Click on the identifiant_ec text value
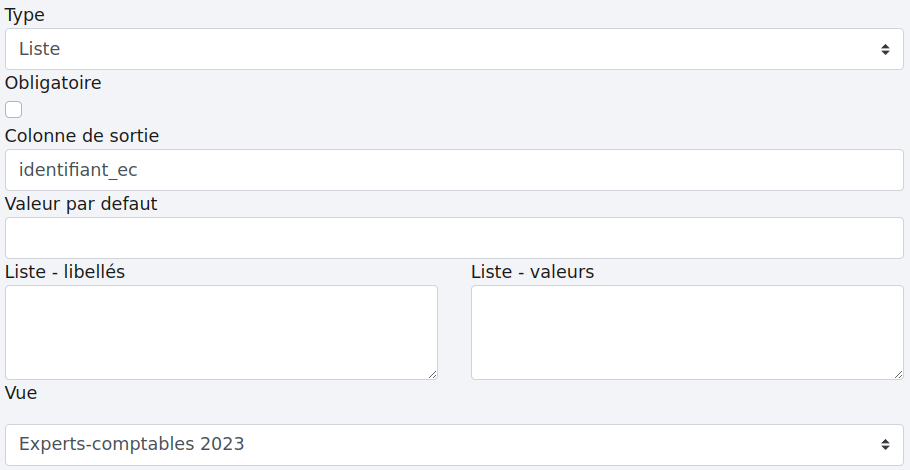The width and height of the screenshot is (910, 470). tap(78, 170)
